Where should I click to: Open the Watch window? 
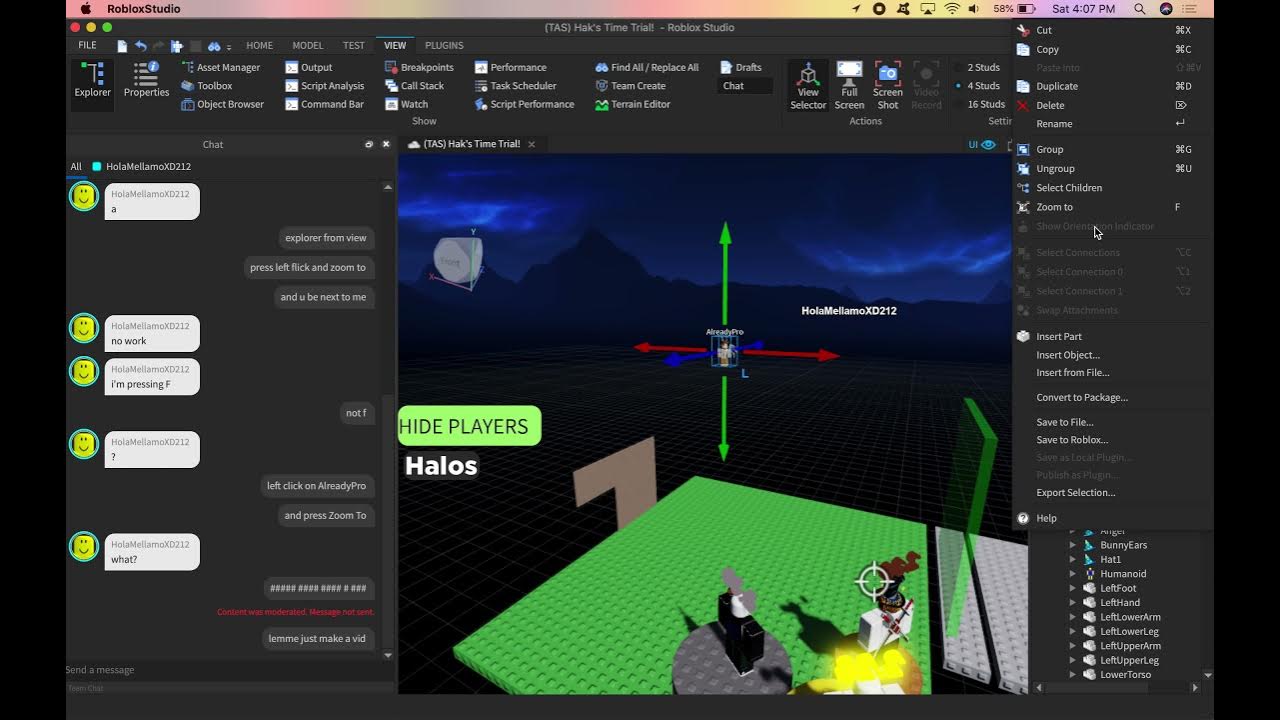(x=406, y=104)
